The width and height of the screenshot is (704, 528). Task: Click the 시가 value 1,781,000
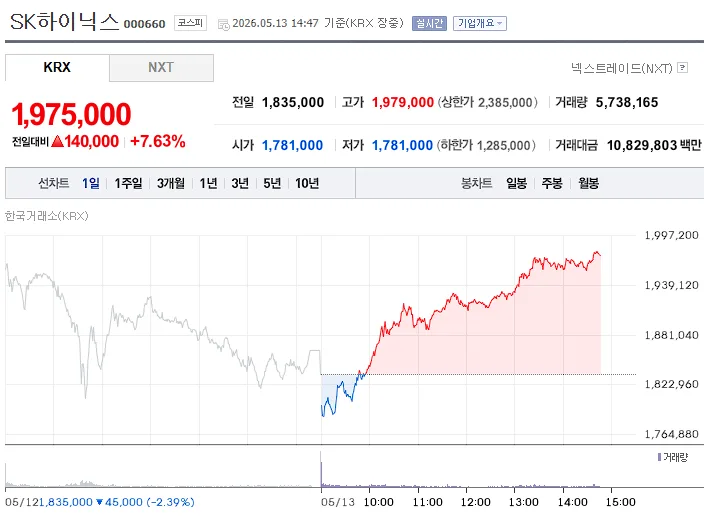[292, 145]
